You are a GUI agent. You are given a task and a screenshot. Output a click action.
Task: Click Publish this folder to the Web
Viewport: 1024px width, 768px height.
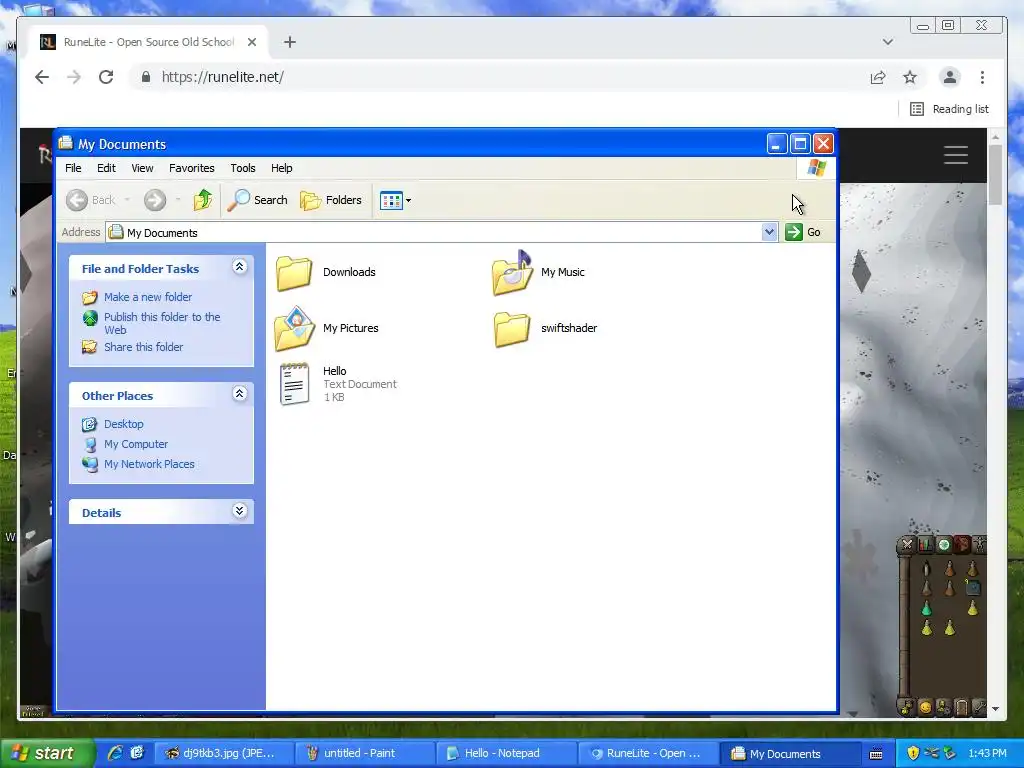click(x=162, y=323)
